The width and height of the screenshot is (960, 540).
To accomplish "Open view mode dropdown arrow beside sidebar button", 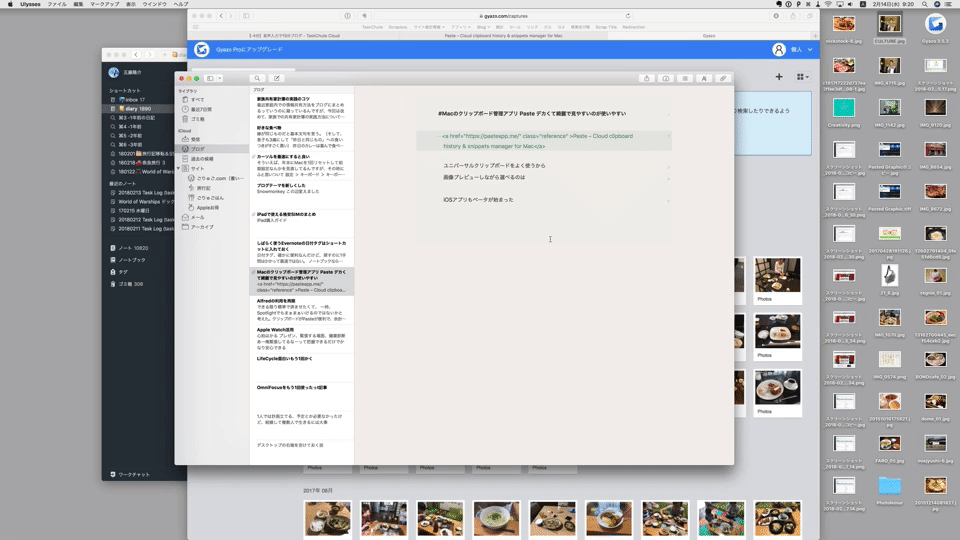I will [x=220, y=78].
